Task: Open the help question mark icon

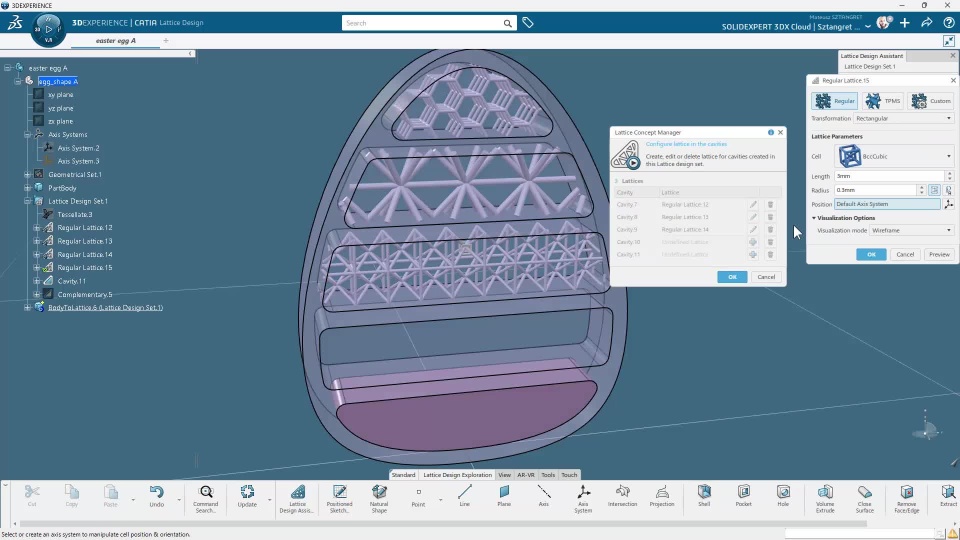Action: tap(949, 23)
